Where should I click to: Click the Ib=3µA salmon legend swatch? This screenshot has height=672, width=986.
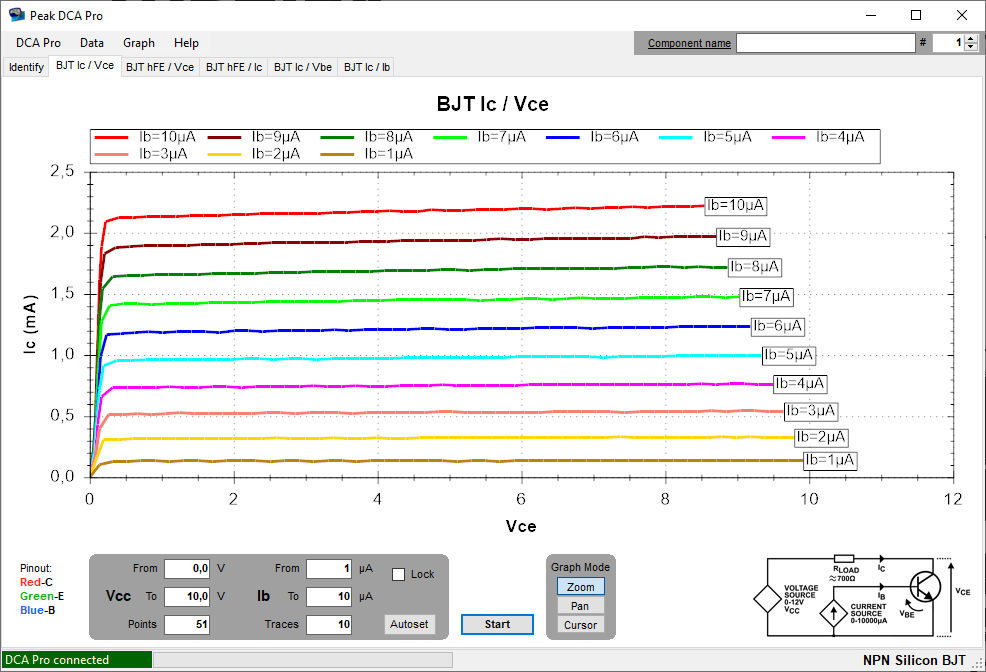pos(111,154)
